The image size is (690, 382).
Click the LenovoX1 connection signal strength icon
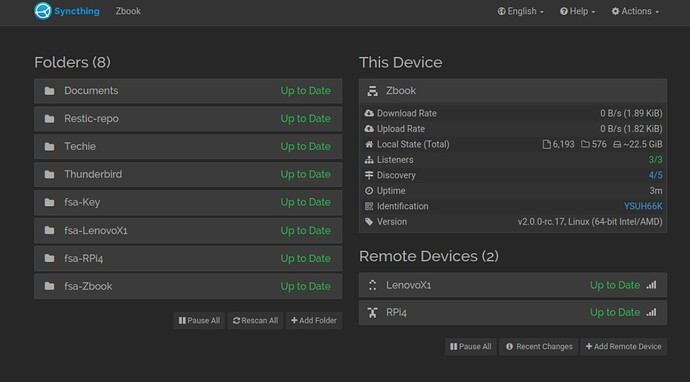651,285
